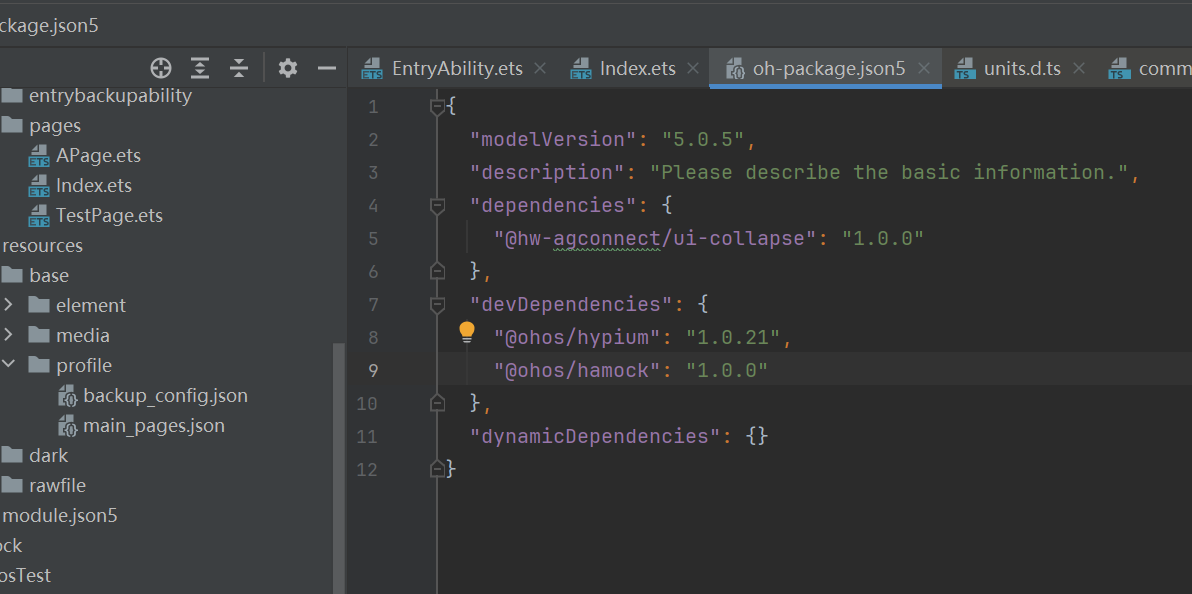Select the profile folder label

click(x=84, y=366)
